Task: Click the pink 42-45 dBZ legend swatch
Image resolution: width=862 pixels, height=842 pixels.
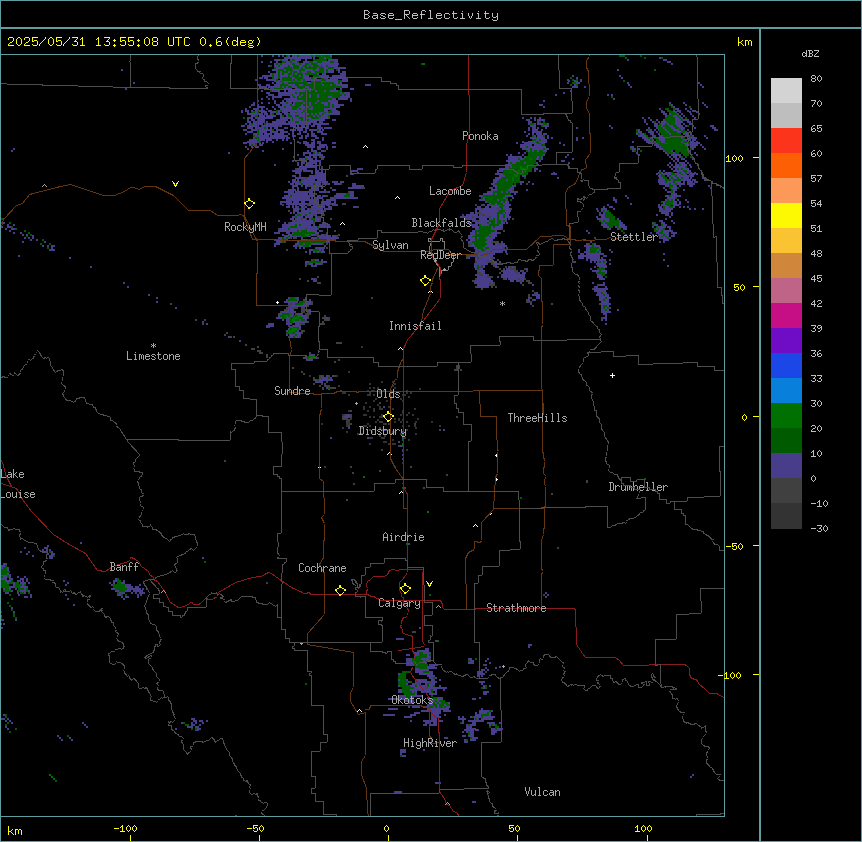Action: (x=786, y=291)
